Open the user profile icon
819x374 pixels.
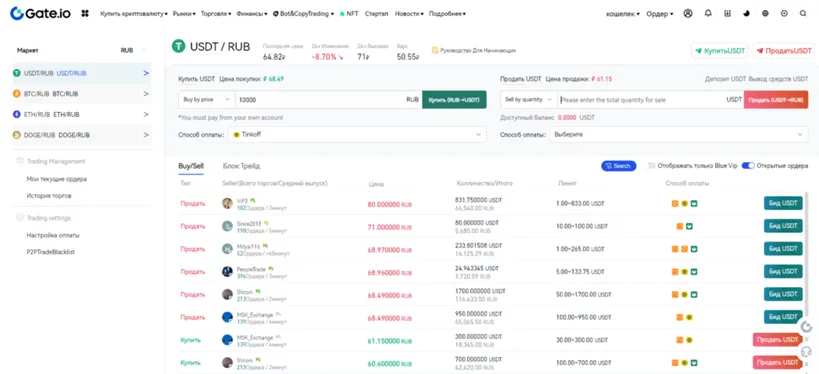tap(688, 14)
